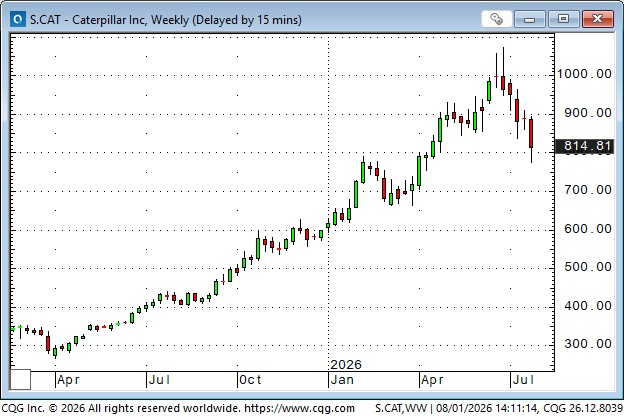Close the S.CAT chart window
This screenshot has width=624, height=416.
click(597, 19)
